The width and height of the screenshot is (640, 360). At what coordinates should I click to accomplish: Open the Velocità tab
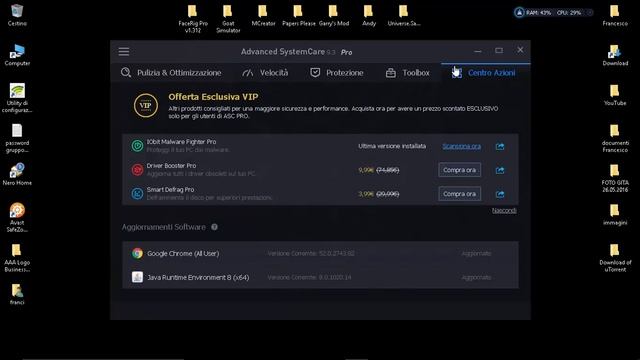pos(265,73)
